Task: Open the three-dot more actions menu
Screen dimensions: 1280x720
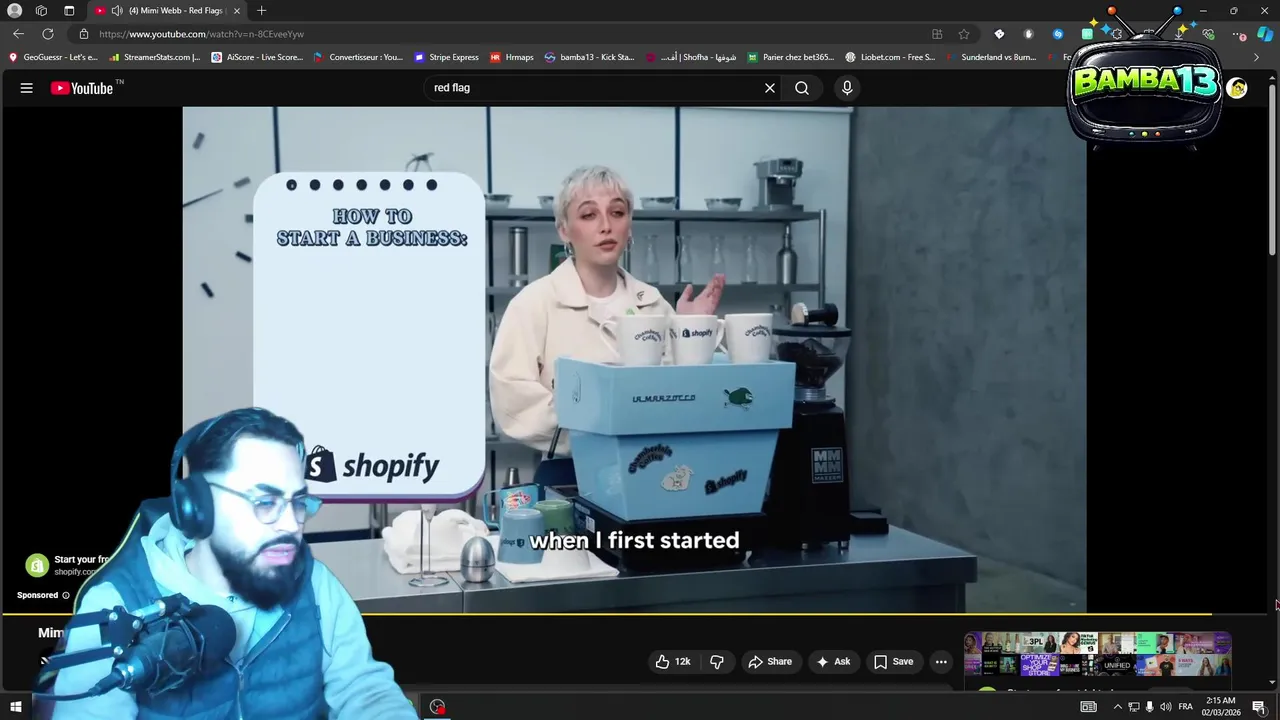Action: (941, 661)
